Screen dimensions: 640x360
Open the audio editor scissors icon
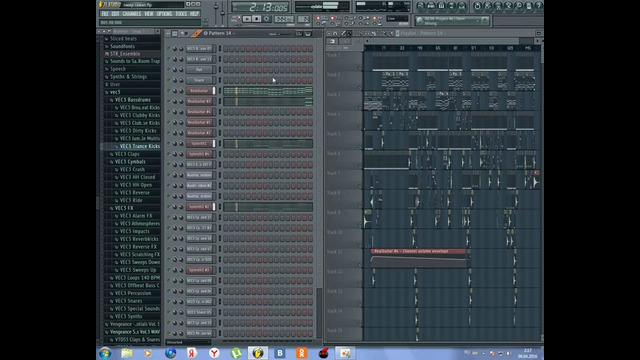click(x=508, y=6)
